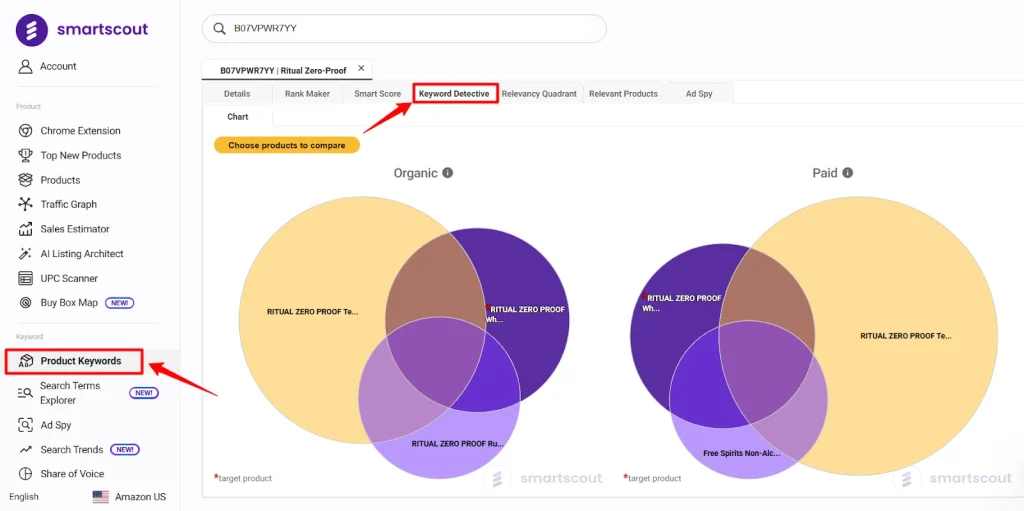
Task: Select the Keyword Detective tab
Action: tap(455, 93)
